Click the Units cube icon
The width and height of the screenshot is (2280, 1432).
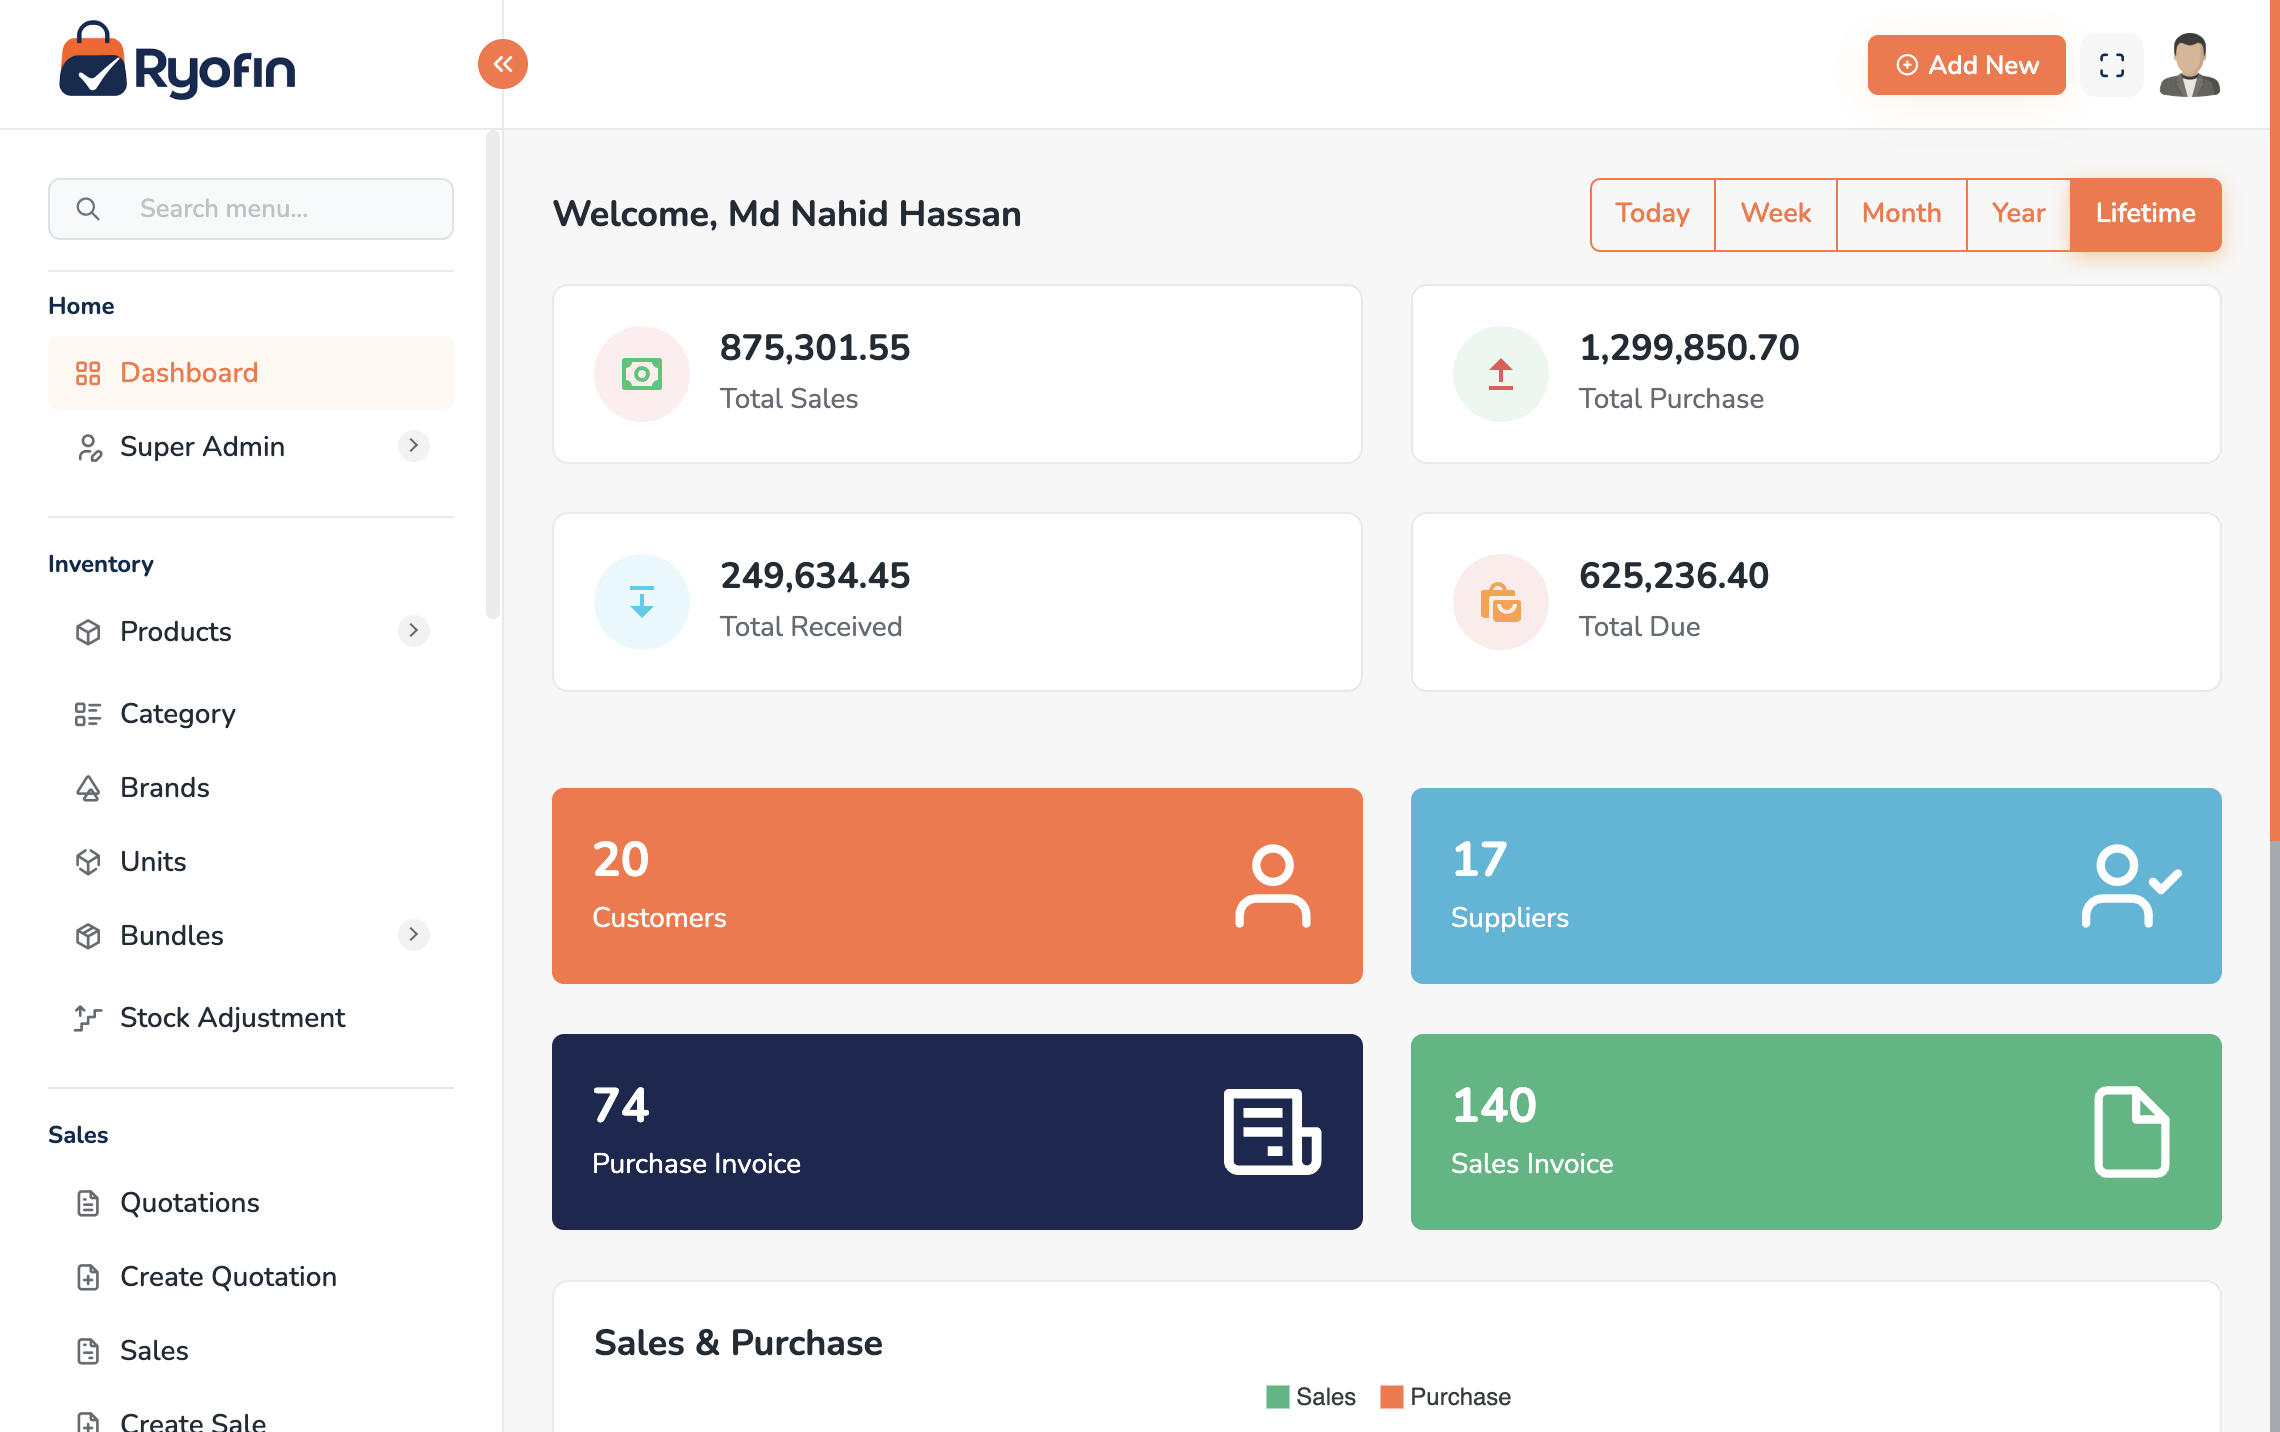pyautogui.click(x=88, y=862)
